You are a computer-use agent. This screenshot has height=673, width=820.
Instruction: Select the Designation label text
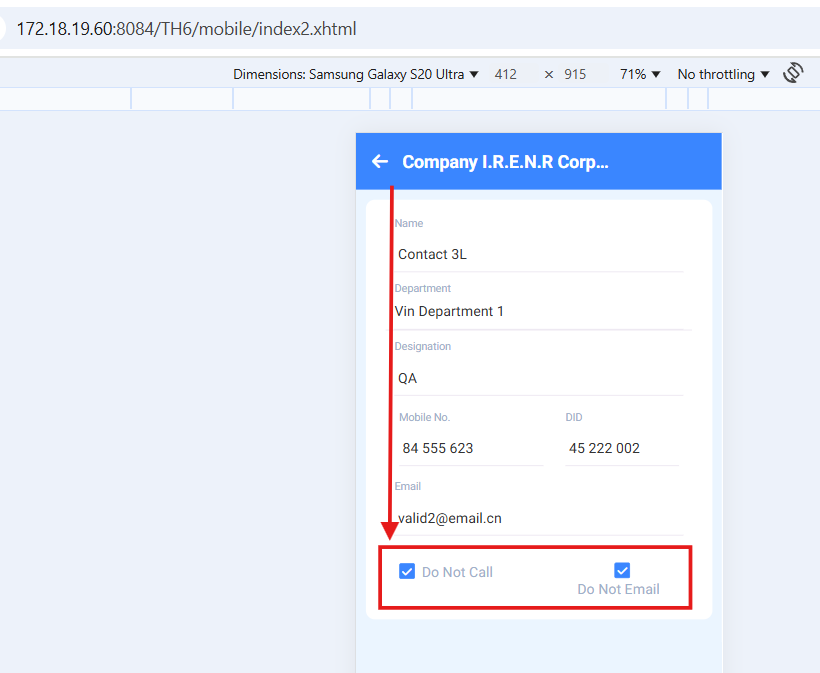coord(423,346)
